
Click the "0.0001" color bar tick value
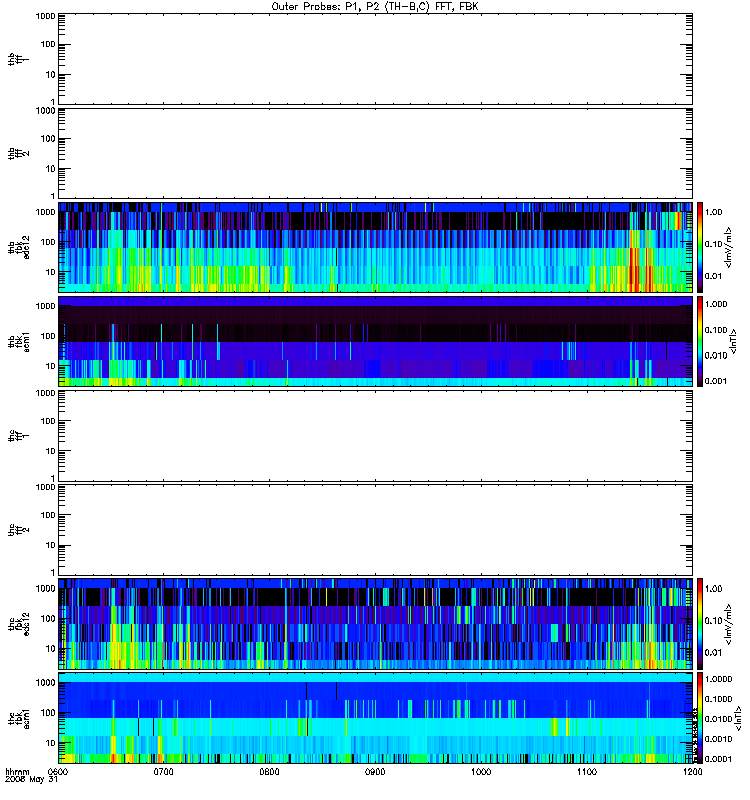(x=718, y=759)
